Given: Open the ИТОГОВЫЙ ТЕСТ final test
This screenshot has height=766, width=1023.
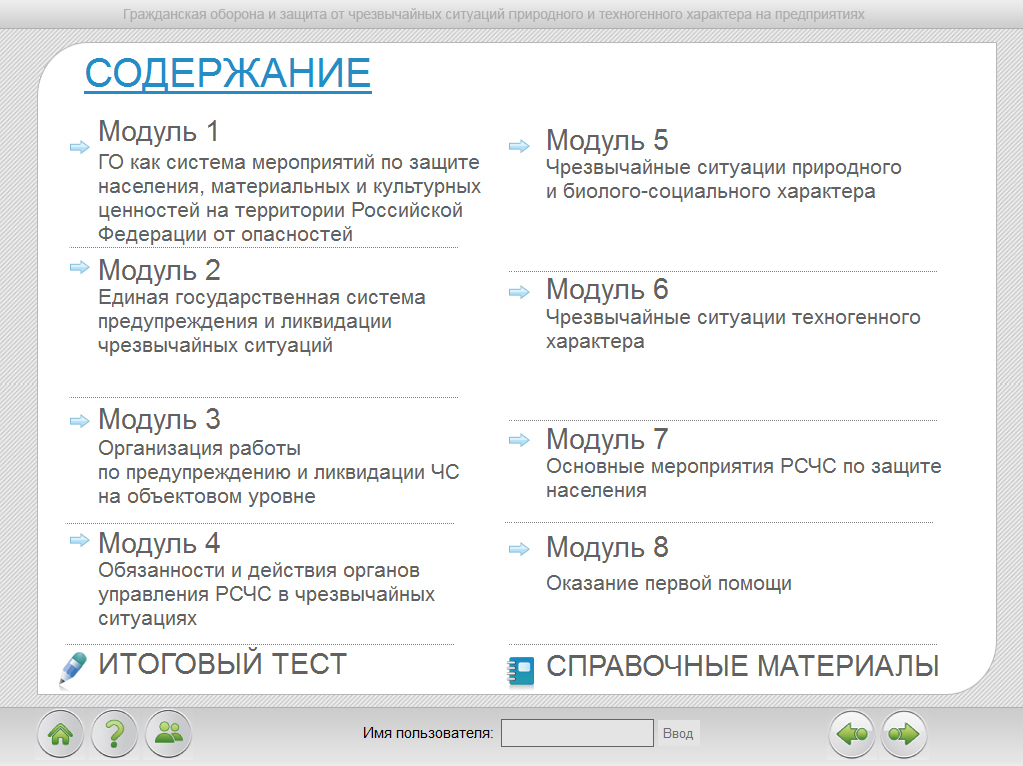Looking at the screenshot, I should 222,663.
